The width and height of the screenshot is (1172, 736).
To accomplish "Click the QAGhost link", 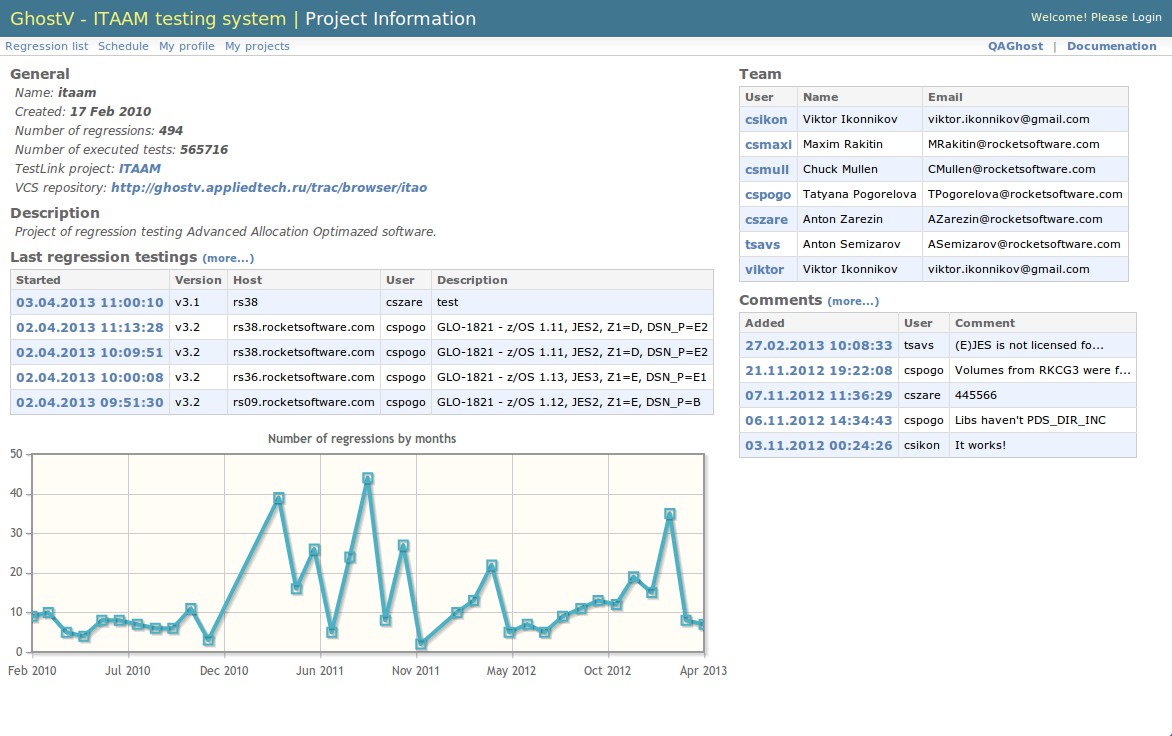I will point(1015,46).
